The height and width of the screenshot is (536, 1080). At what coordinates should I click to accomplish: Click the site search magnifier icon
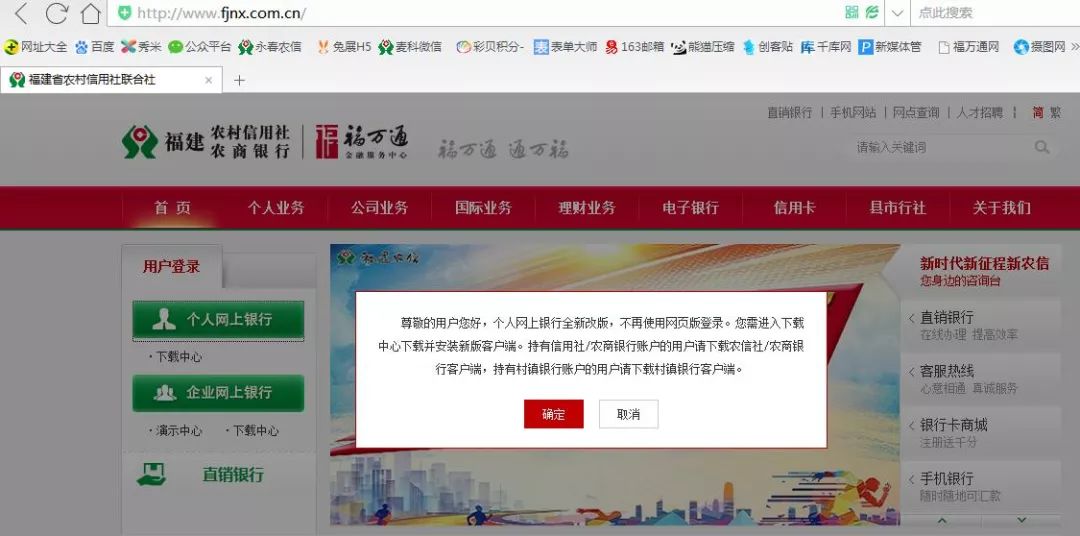pos(1041,147)
